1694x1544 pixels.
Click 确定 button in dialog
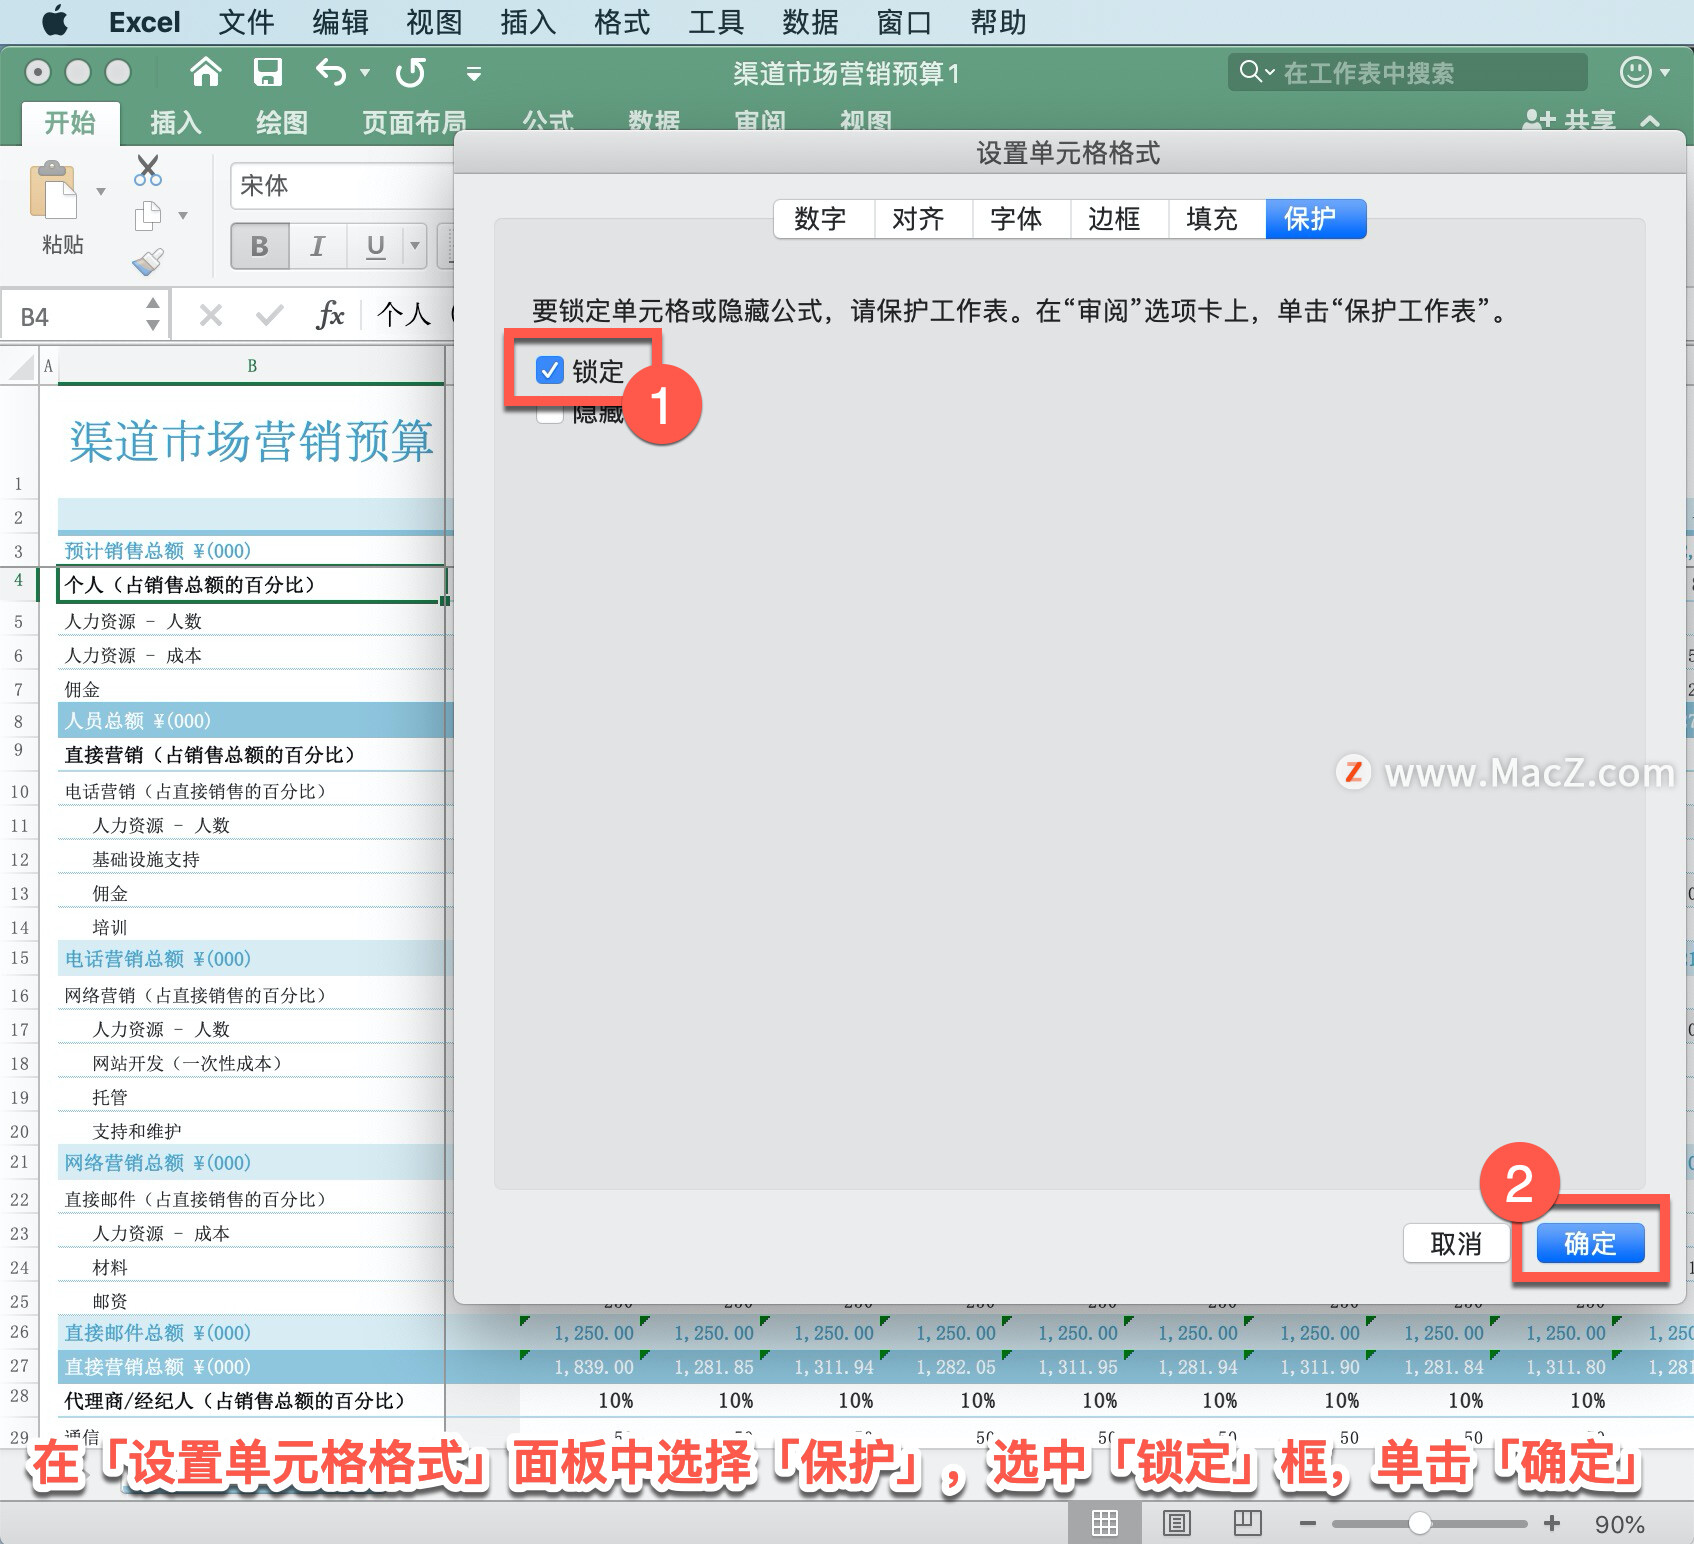(1590, 1244)
